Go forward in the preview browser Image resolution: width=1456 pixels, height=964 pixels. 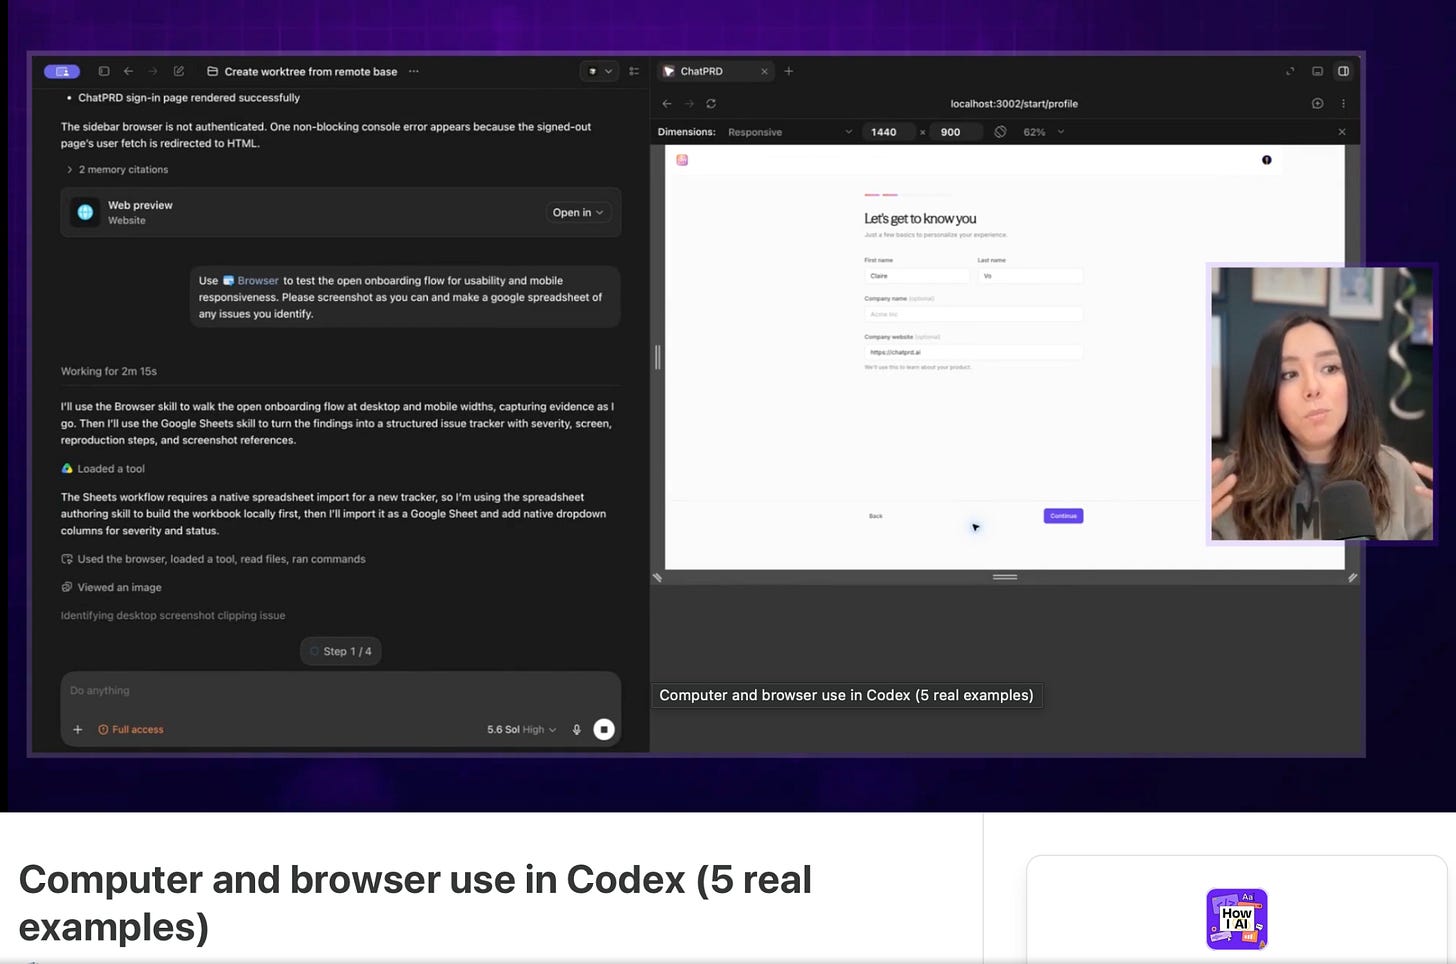[689, 103]
